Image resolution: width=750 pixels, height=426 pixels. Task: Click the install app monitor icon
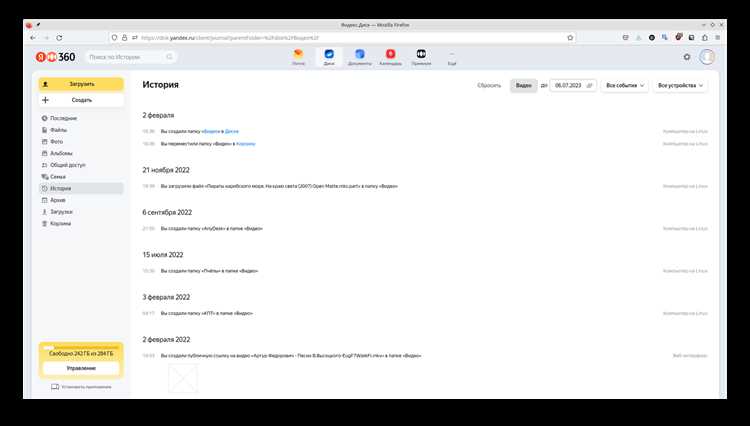click(x=55, y=387)
